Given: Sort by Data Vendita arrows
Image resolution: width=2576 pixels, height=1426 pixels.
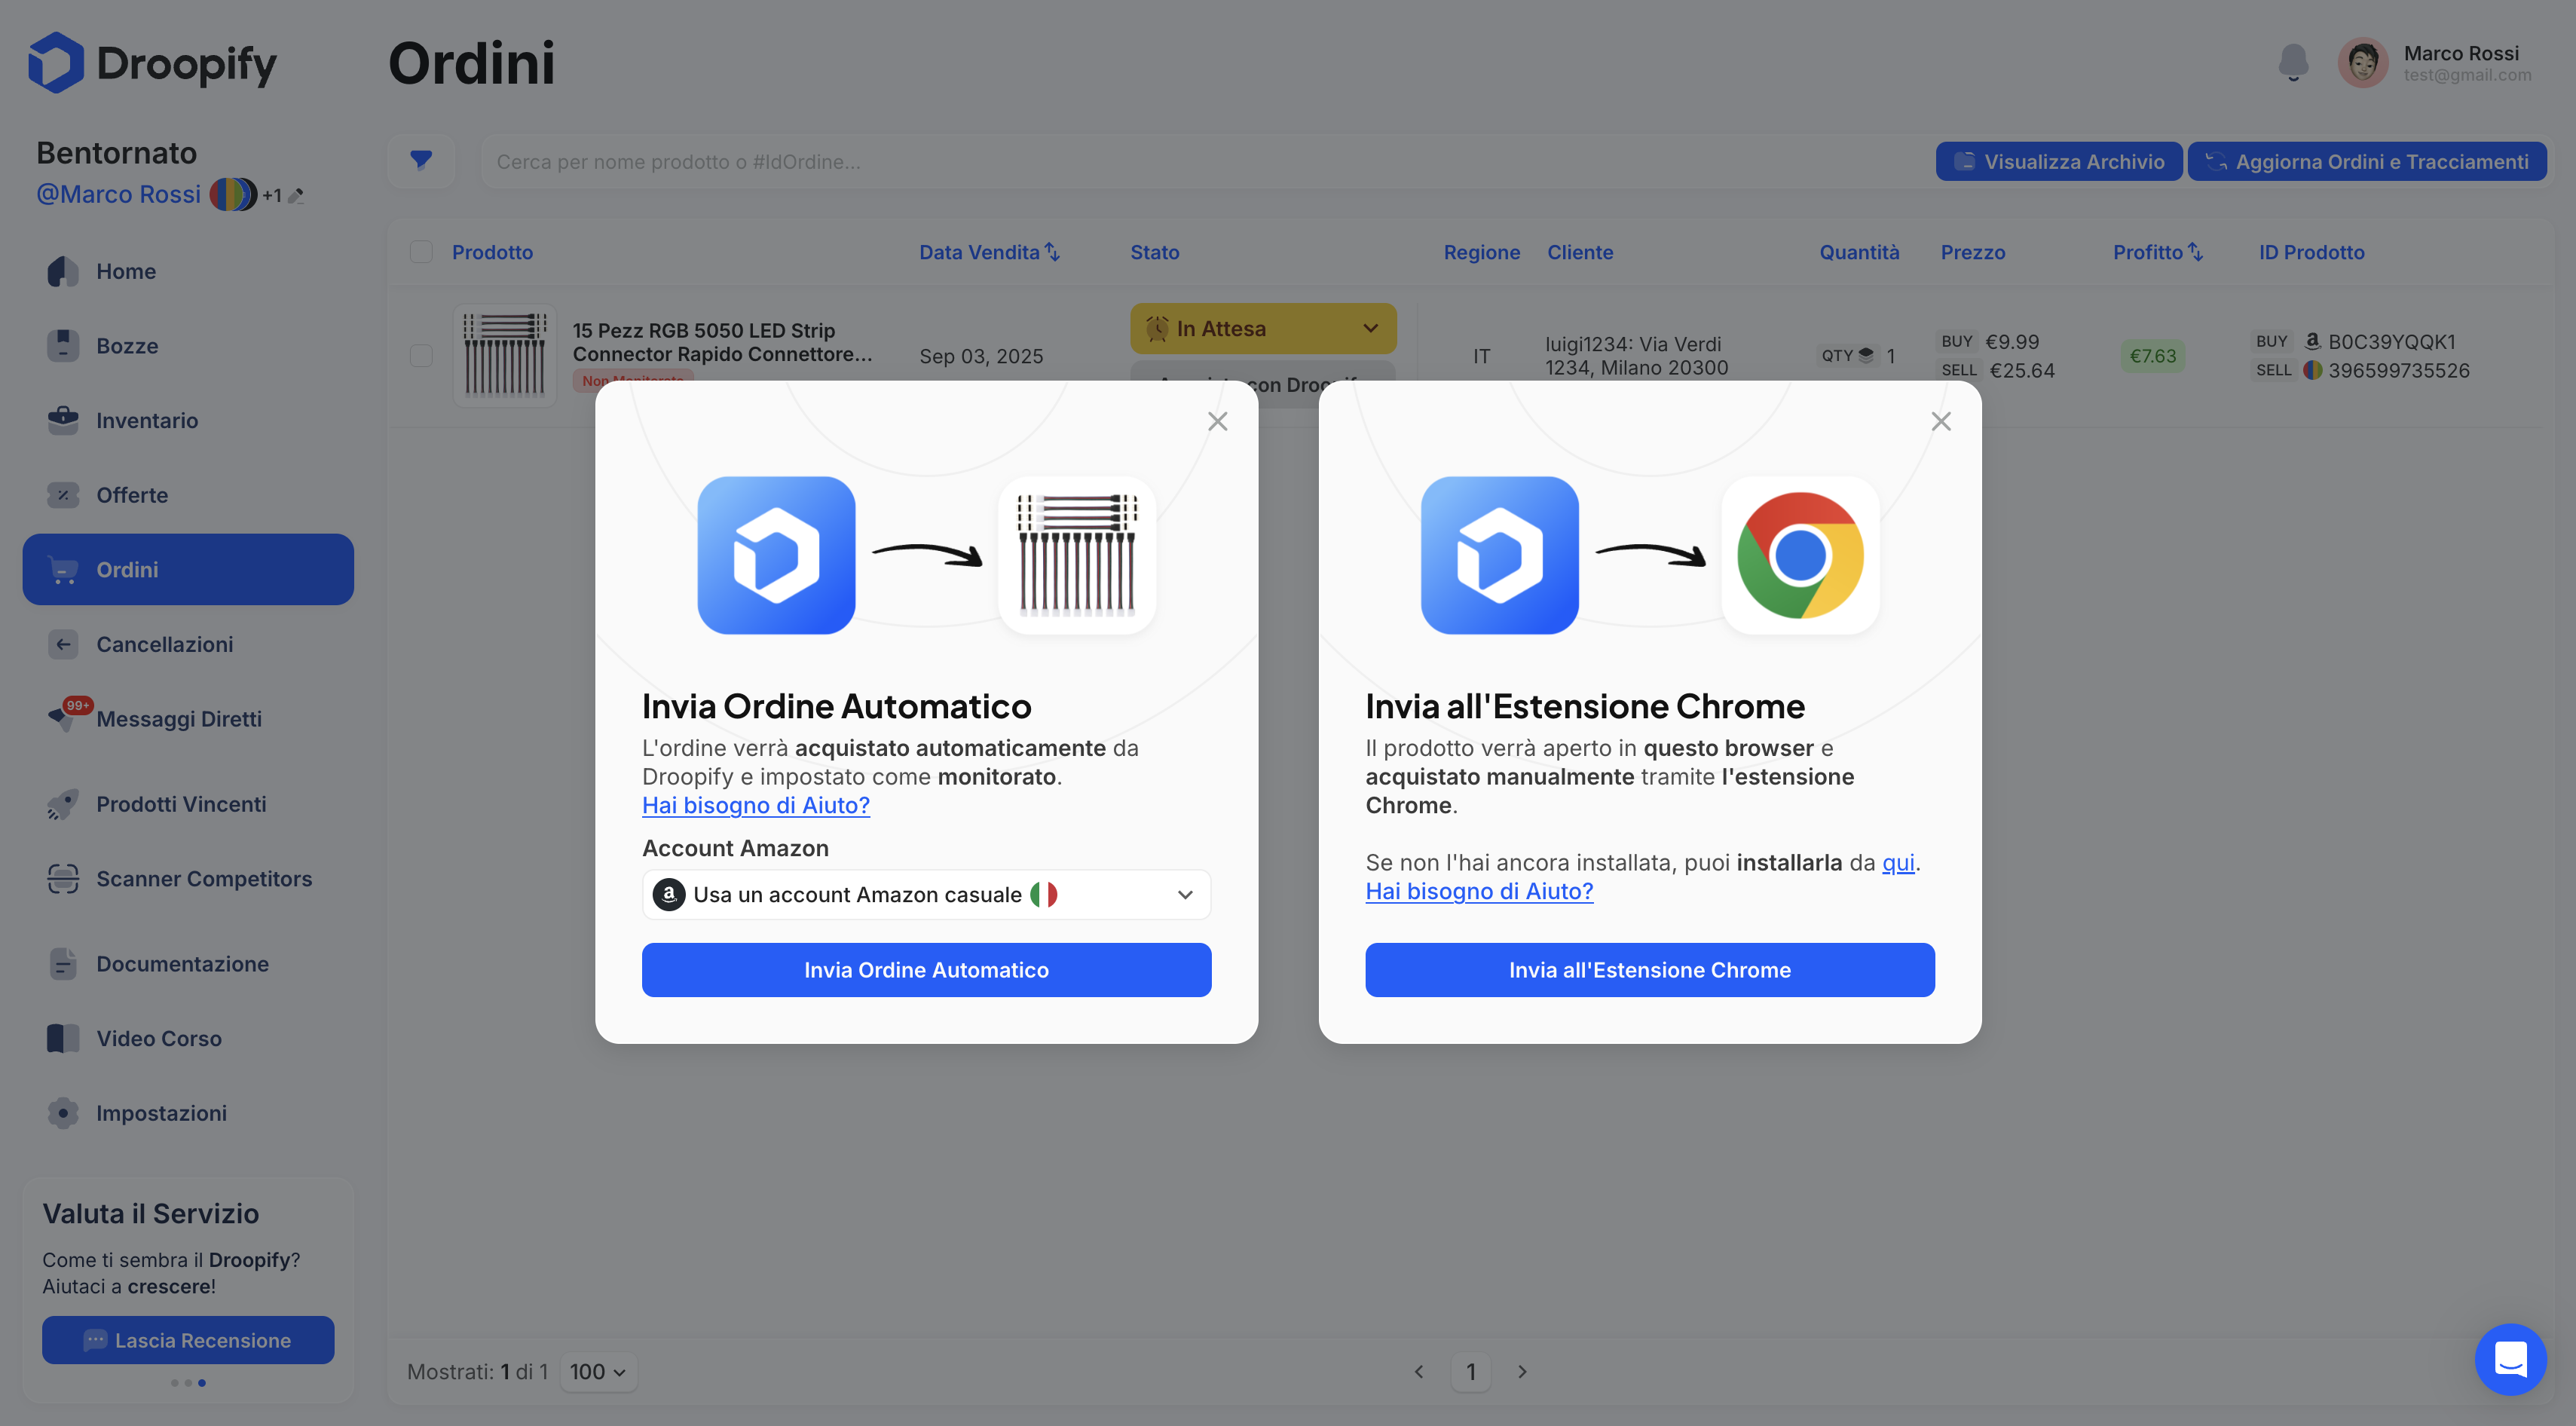Looking at the screenshot, I should click(1052, 252).
